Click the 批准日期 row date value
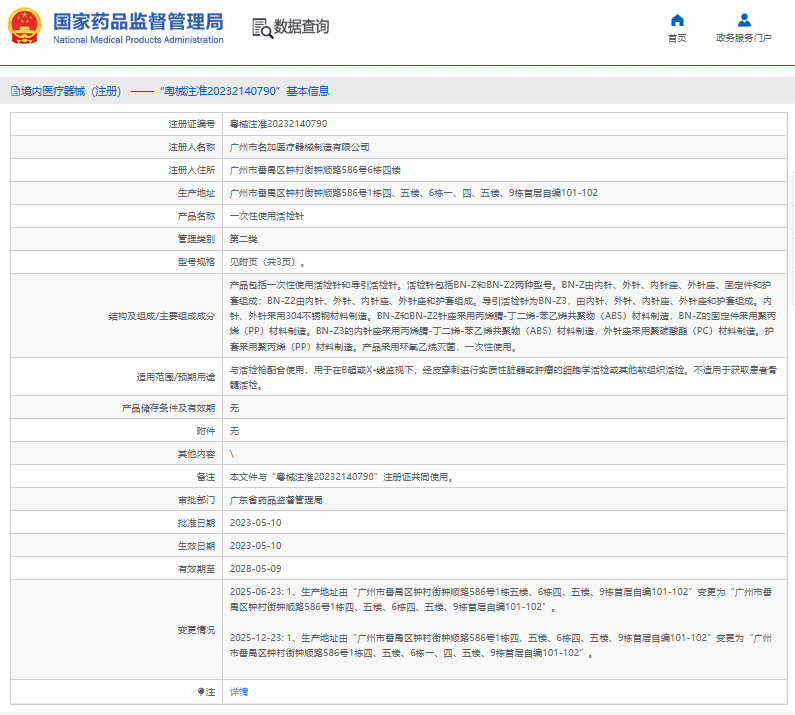This screenshot has height=715, width=795. (255, 522)
